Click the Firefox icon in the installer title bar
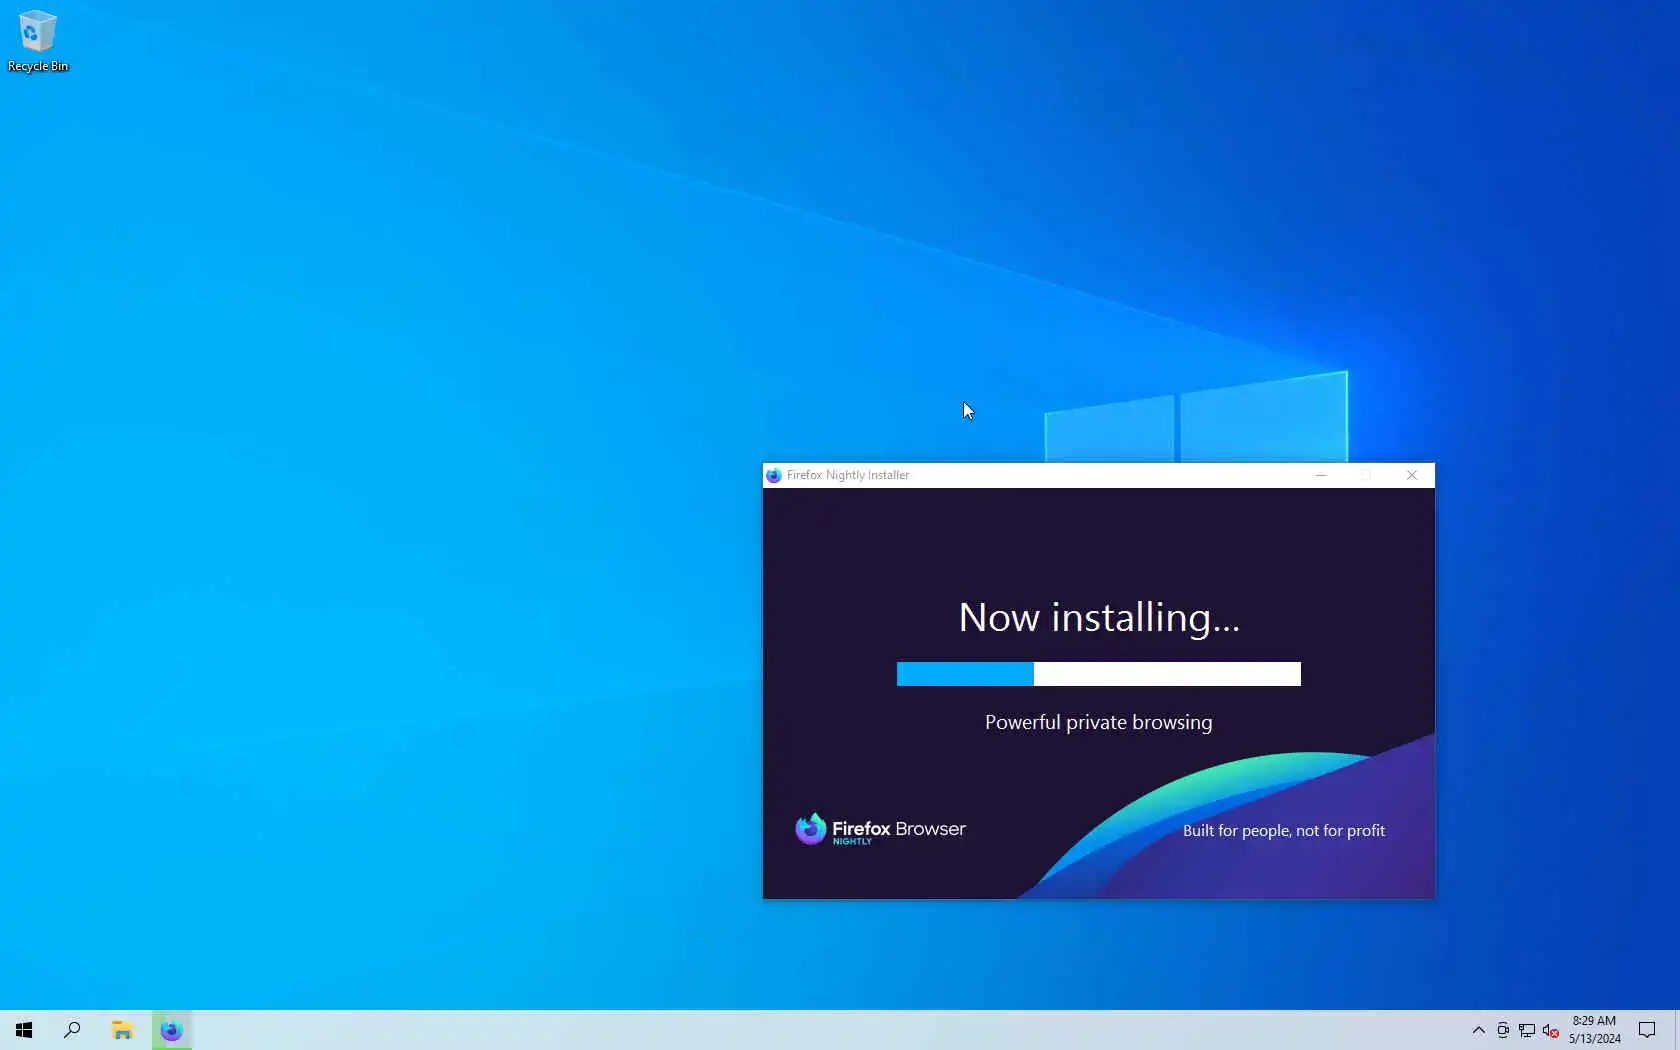The height and width of the screenshot is (1050, 1680). (773, 475)
